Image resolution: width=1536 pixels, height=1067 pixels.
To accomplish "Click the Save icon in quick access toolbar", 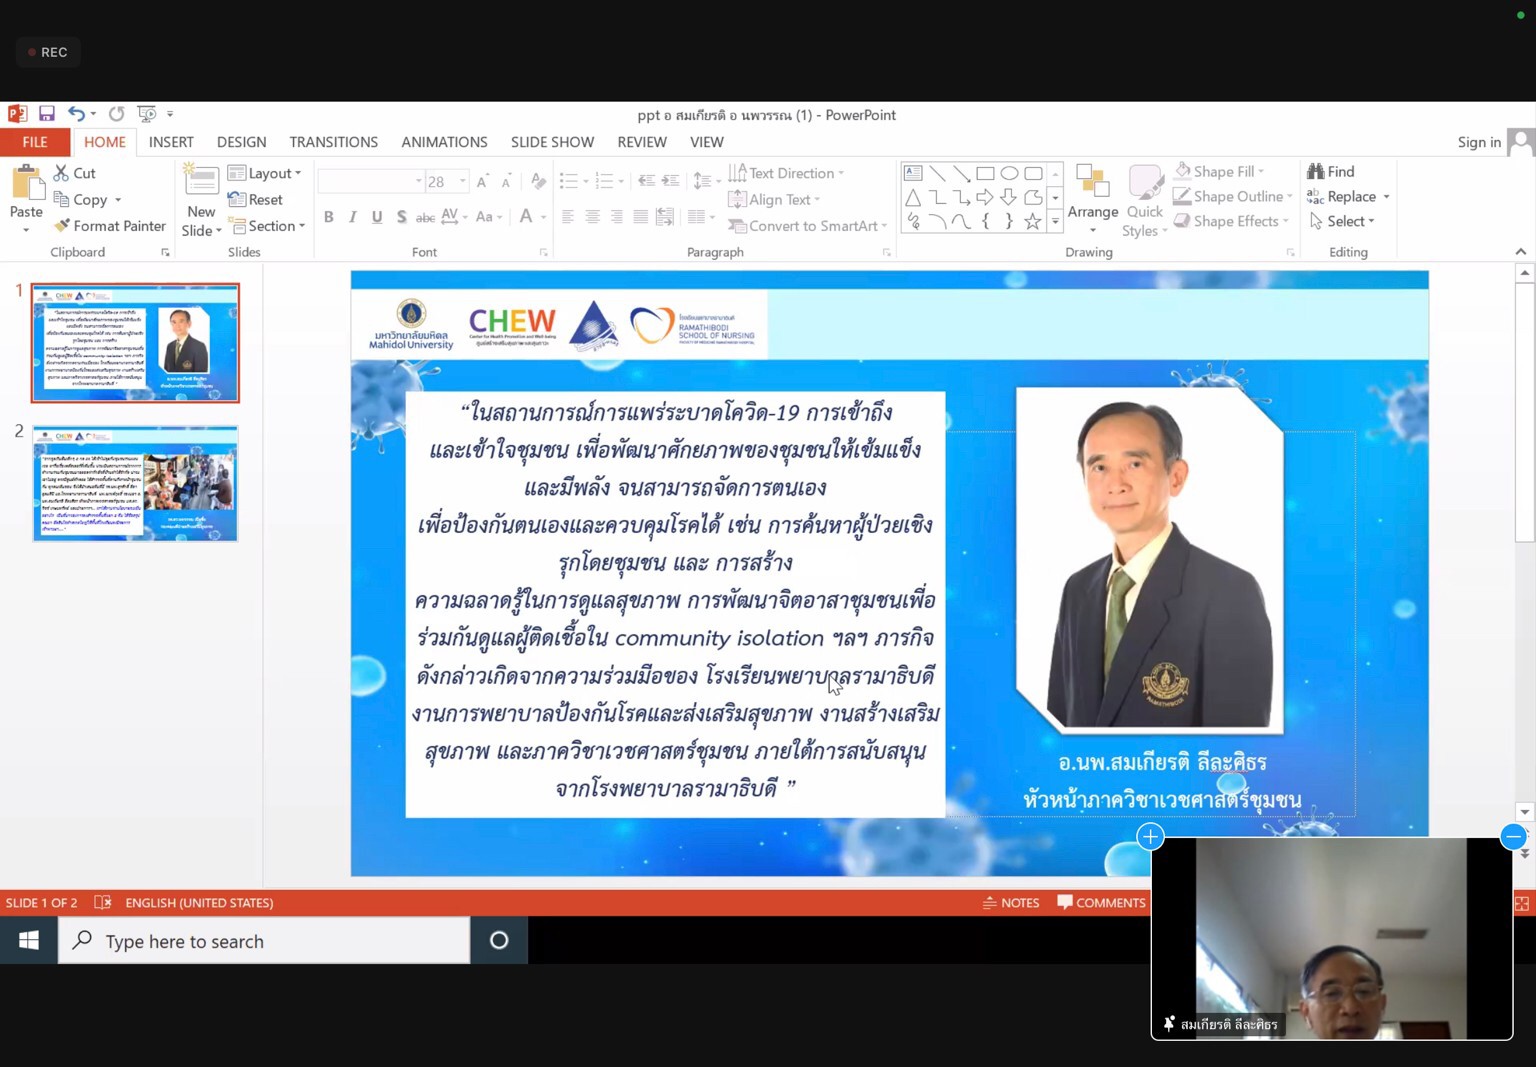I will [46, 114].
